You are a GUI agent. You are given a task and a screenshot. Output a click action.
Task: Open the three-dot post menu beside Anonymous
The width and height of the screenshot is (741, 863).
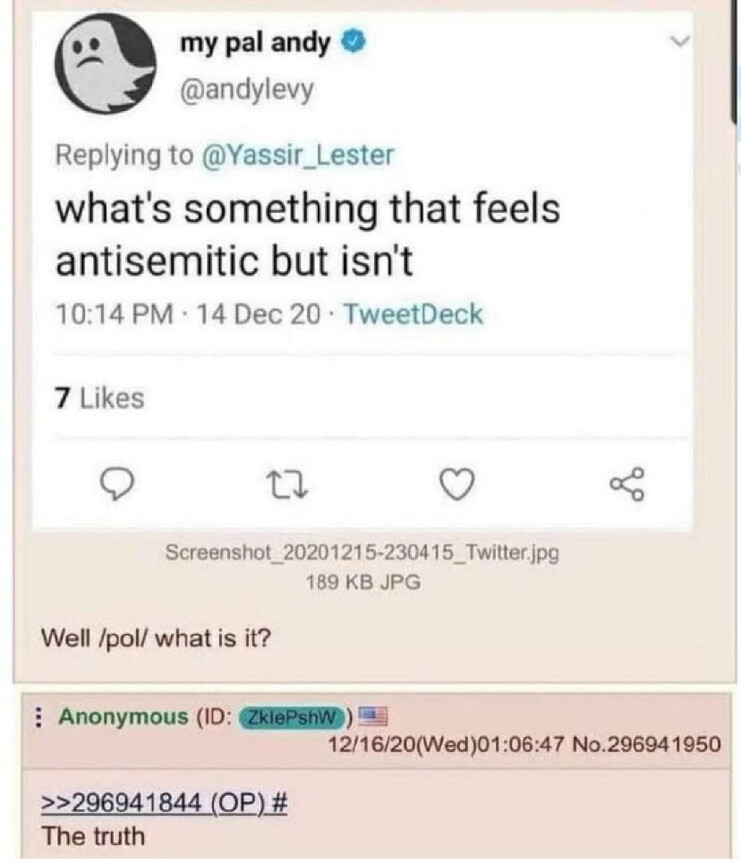(x=37, y=717)
